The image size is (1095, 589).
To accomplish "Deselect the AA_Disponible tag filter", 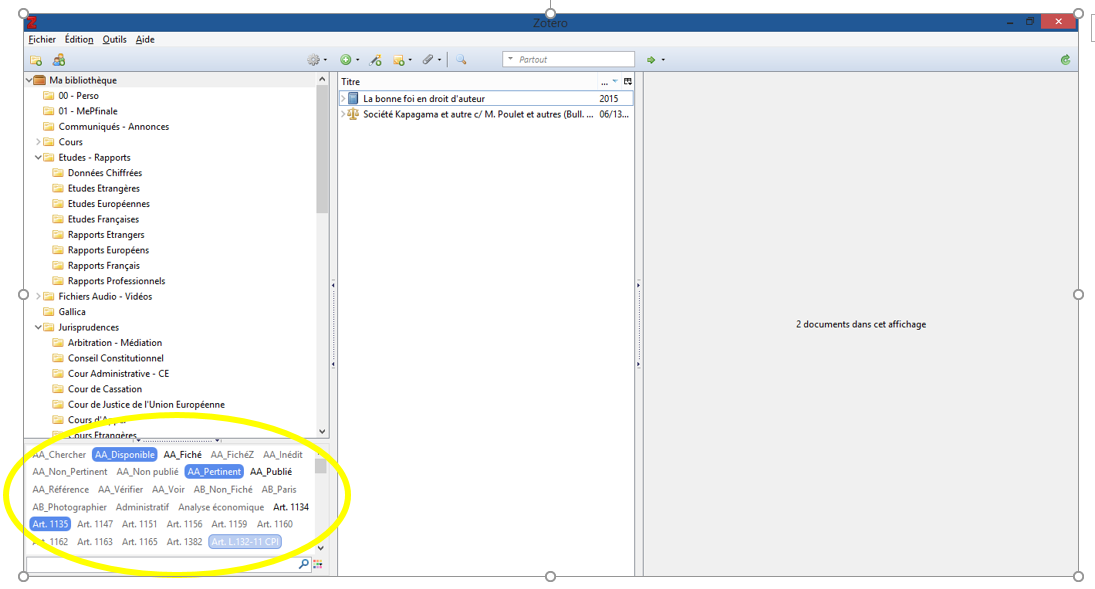I will (125, 455).
